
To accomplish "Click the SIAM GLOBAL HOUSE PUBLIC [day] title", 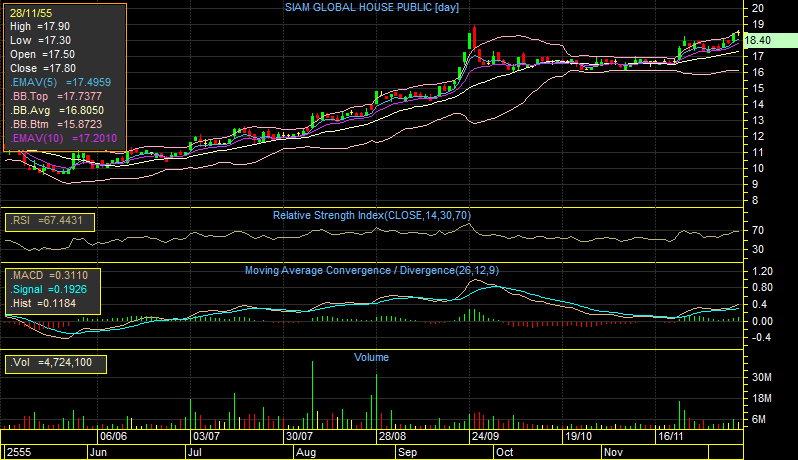I will [372, 8].
